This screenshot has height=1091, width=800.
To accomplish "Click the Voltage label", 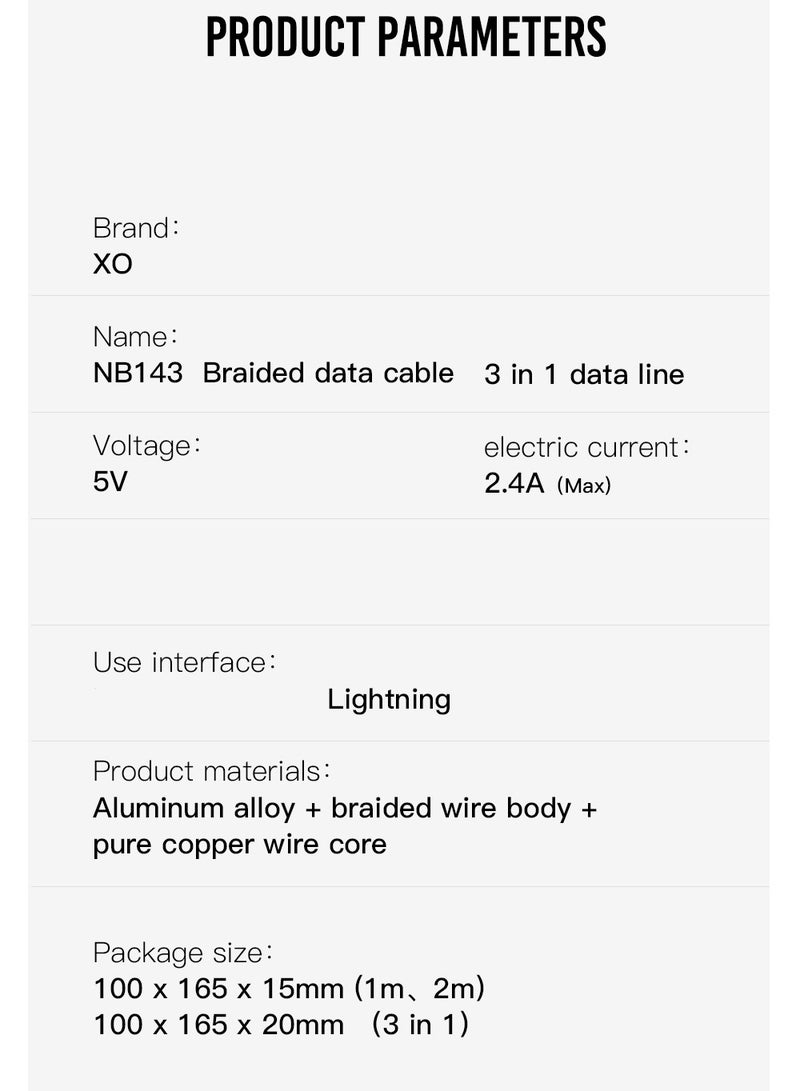I will click(147, 446).
